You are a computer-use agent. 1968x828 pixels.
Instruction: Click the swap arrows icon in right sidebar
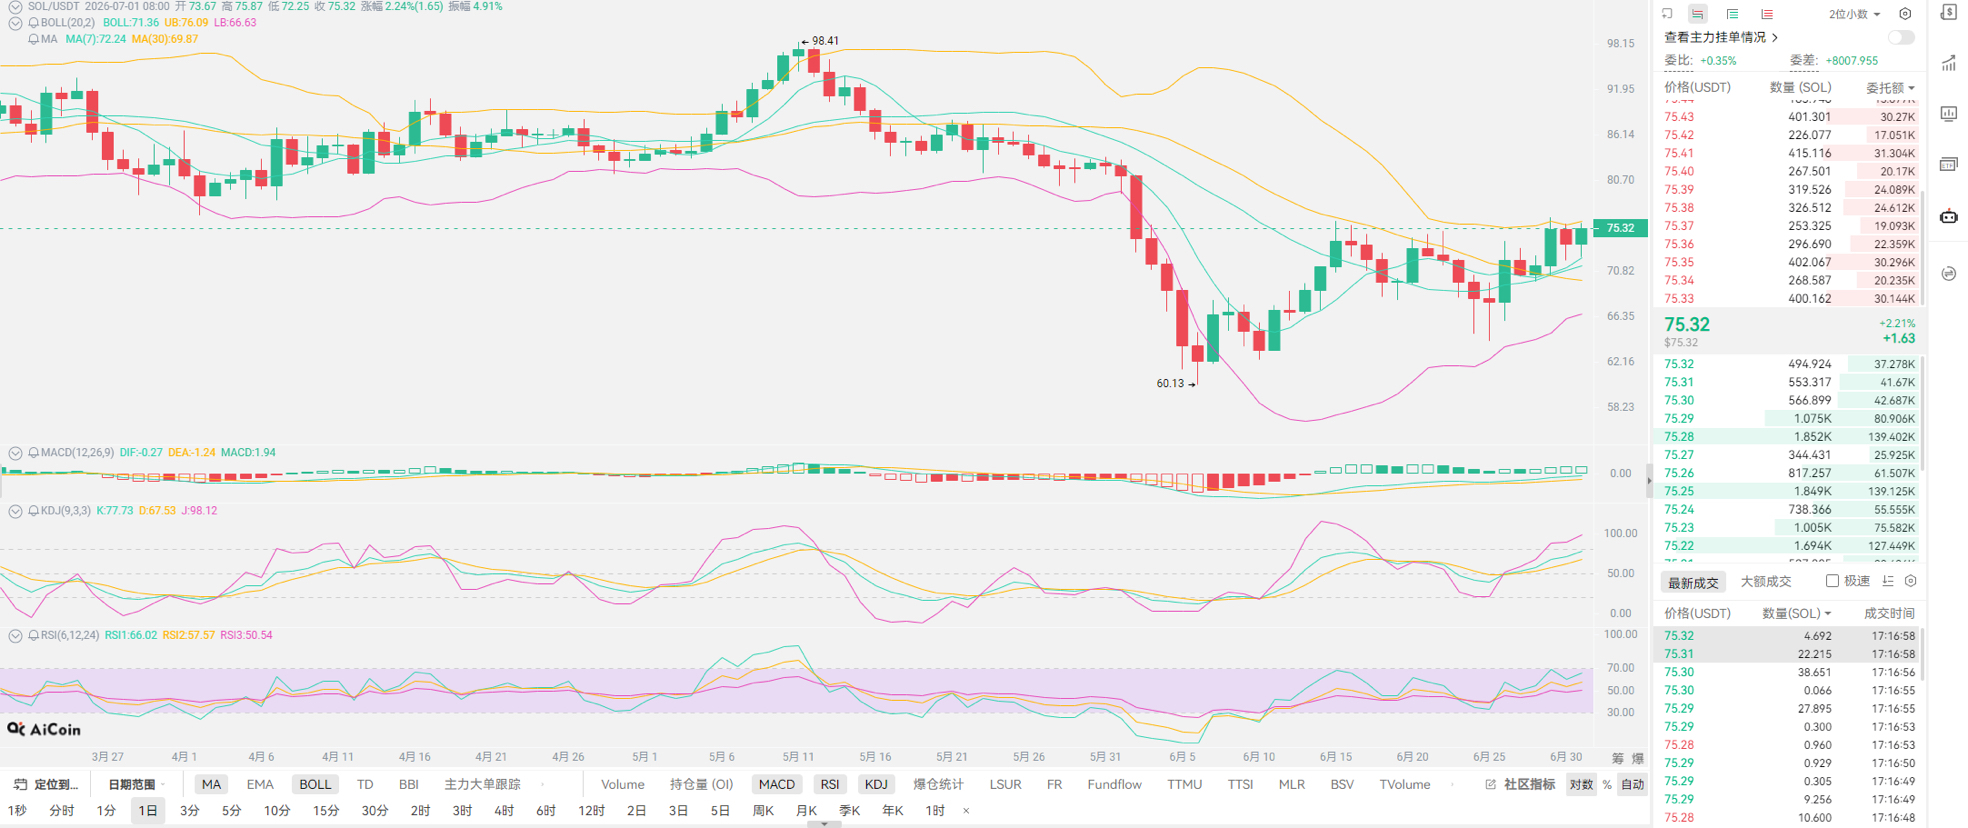1949,274
